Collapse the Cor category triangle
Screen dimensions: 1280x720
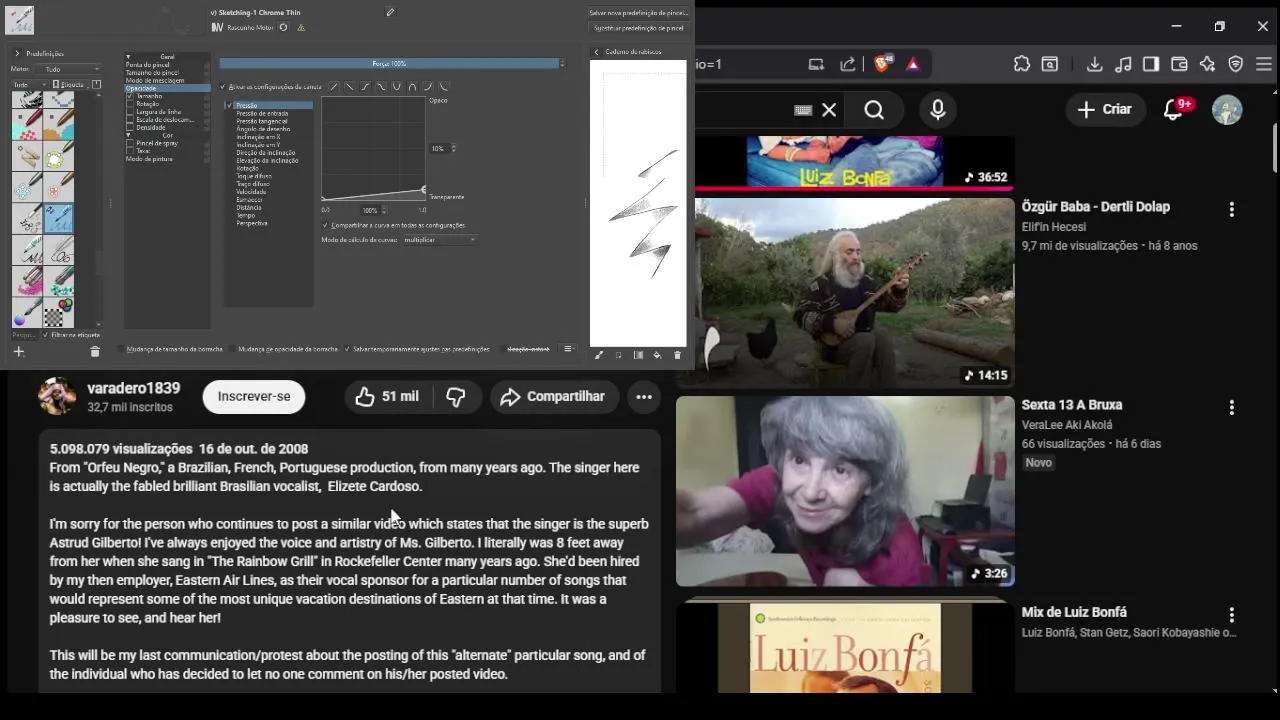coord(128,135)
